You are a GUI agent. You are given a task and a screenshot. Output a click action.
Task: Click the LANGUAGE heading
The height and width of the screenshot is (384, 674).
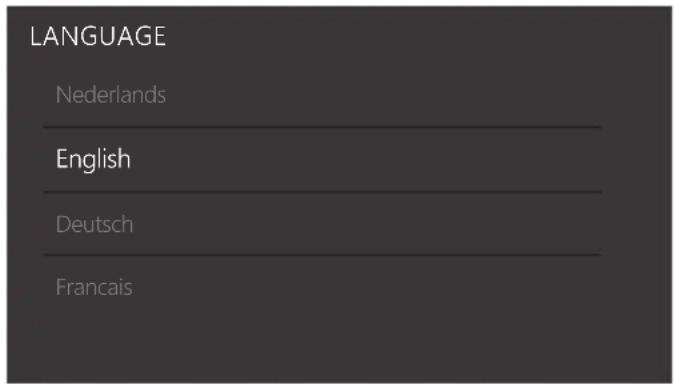[x=98, y=36]
